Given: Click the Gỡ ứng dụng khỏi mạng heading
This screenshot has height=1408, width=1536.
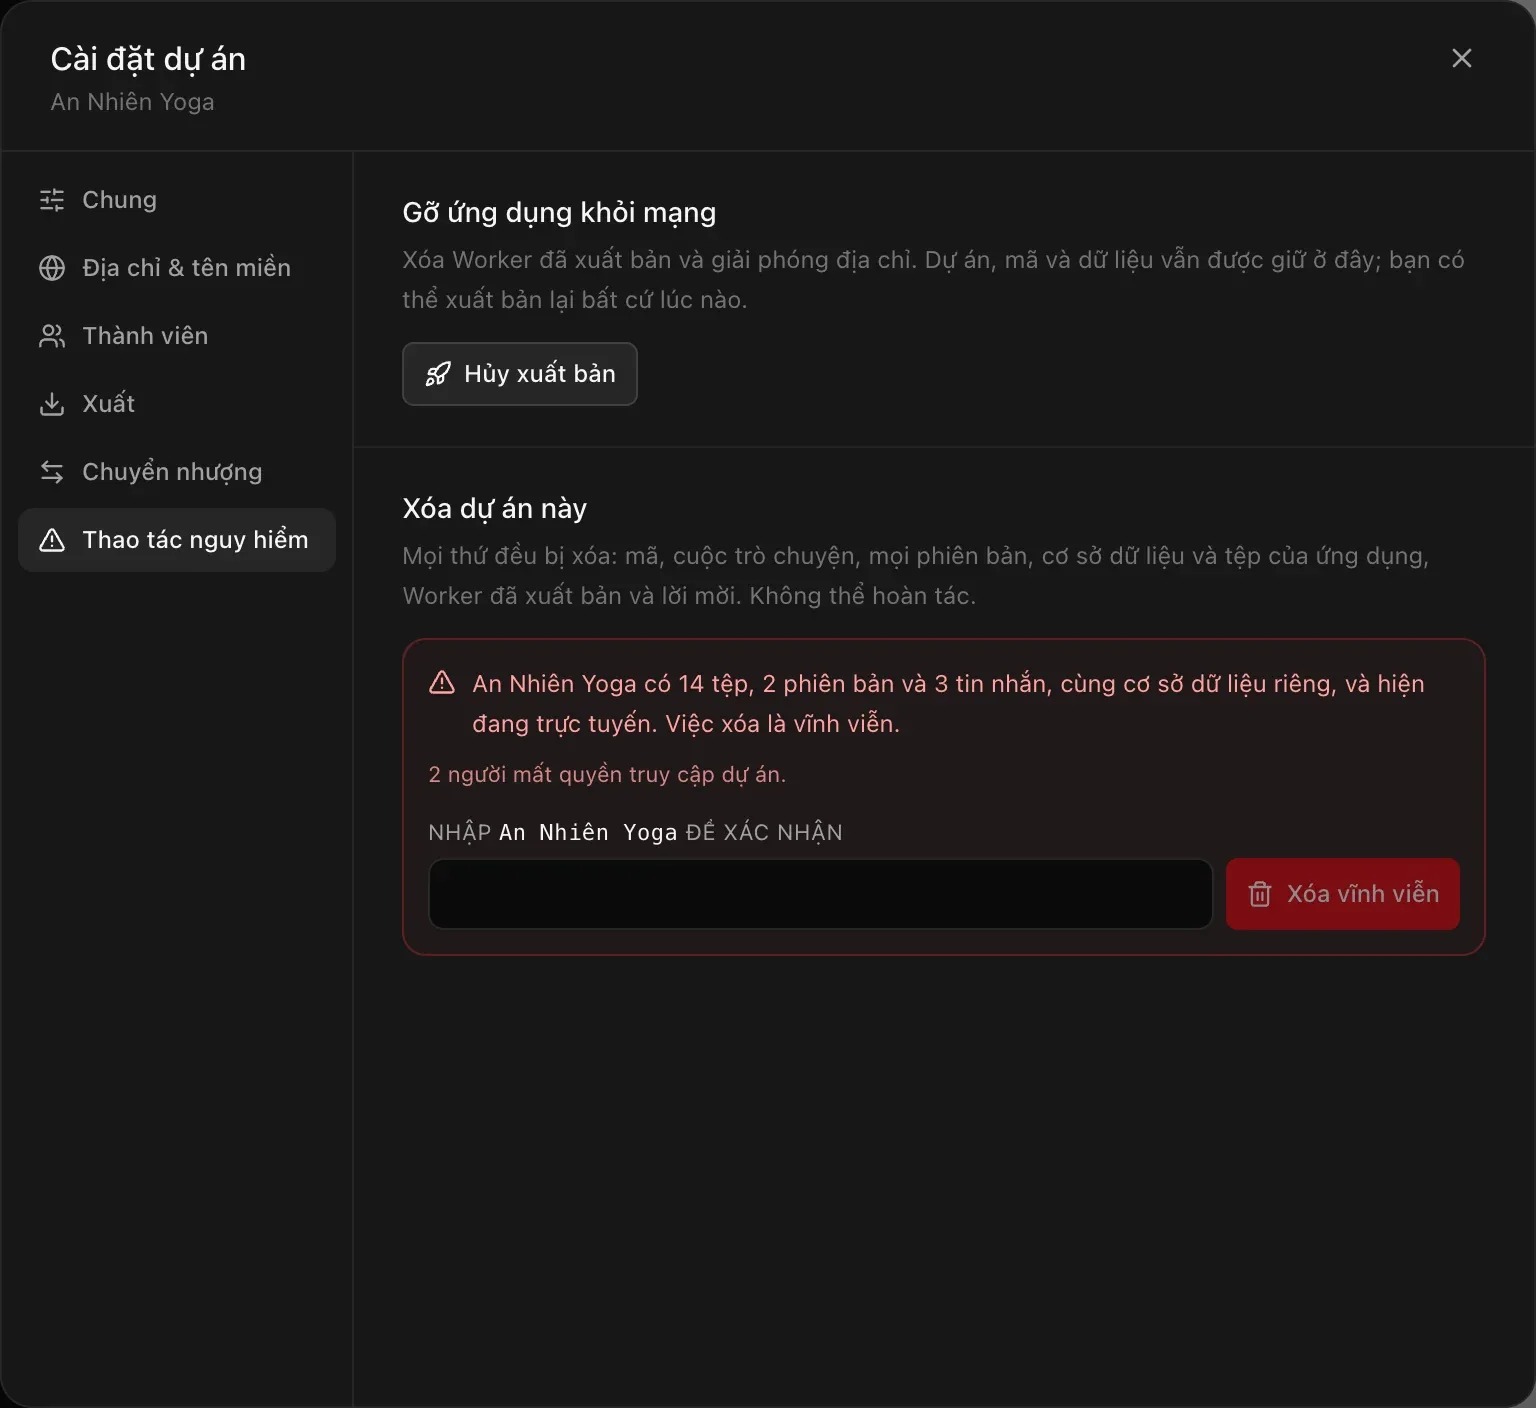Looking at the screenshot, I should 559,213.
